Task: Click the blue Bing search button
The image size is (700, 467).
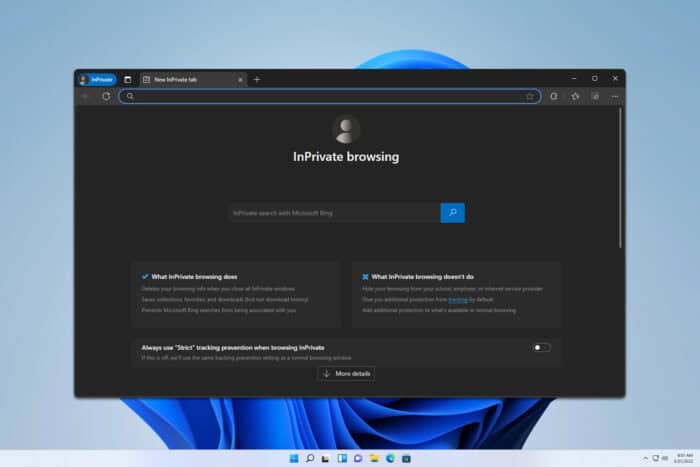Action: point(452,213)
